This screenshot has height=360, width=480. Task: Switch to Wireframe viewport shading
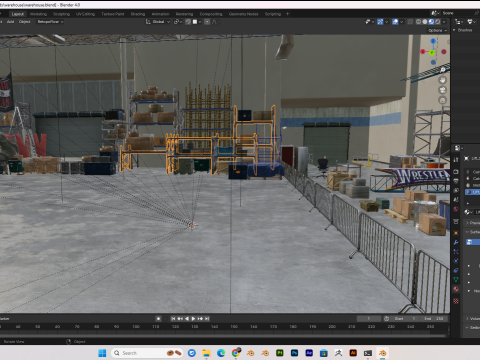[418, 22]
